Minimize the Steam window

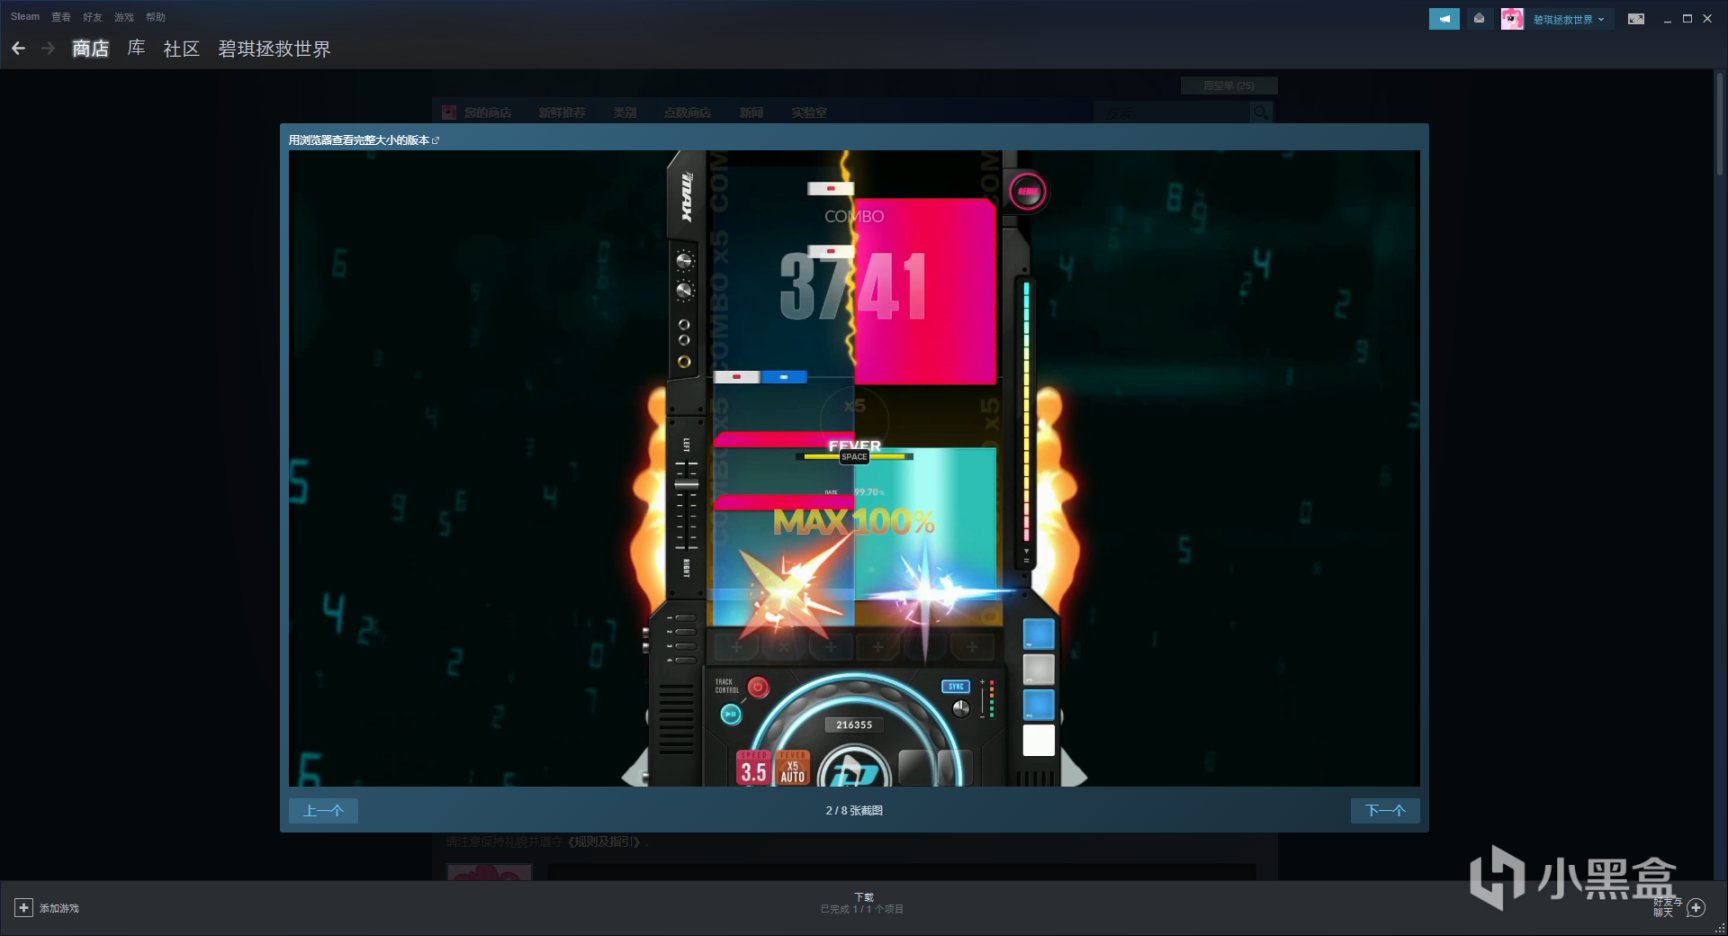coord(1667,19)
